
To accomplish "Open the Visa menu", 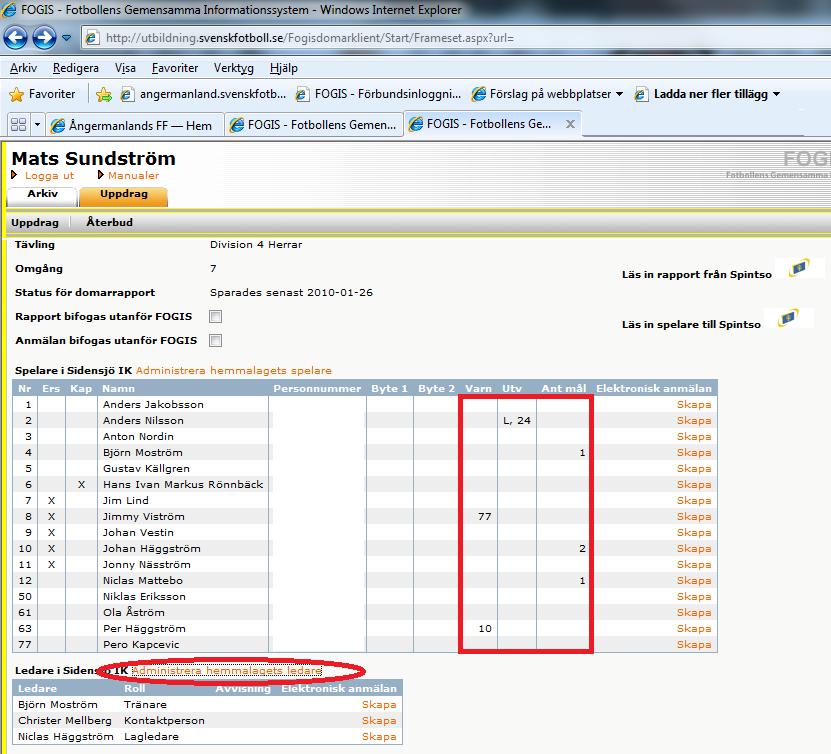I will coord(125,68).
